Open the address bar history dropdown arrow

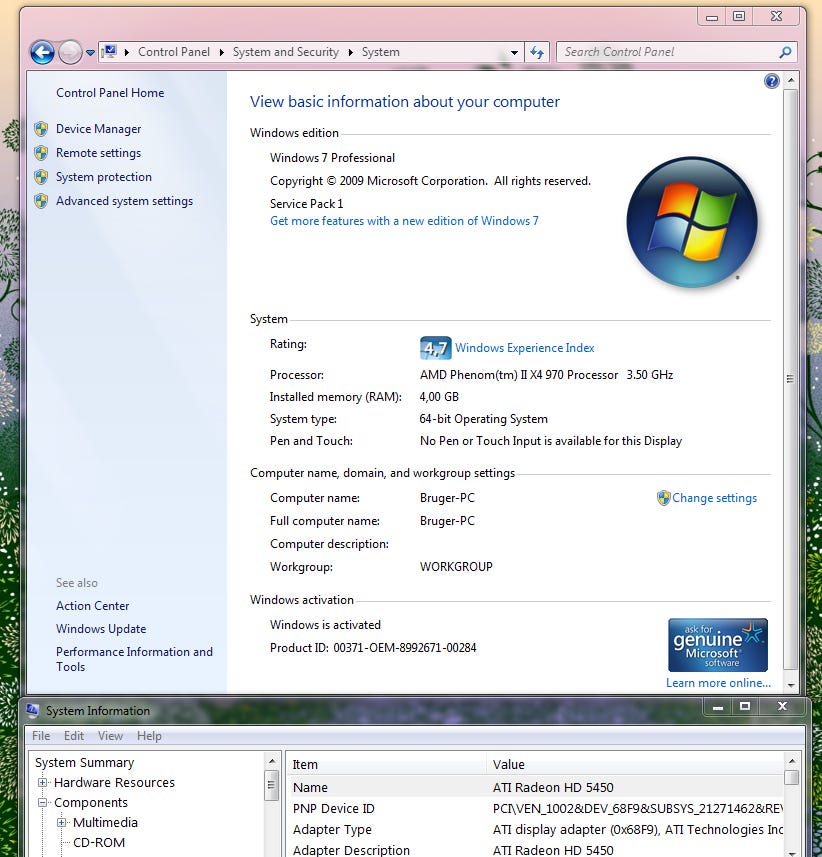point(515,52)
